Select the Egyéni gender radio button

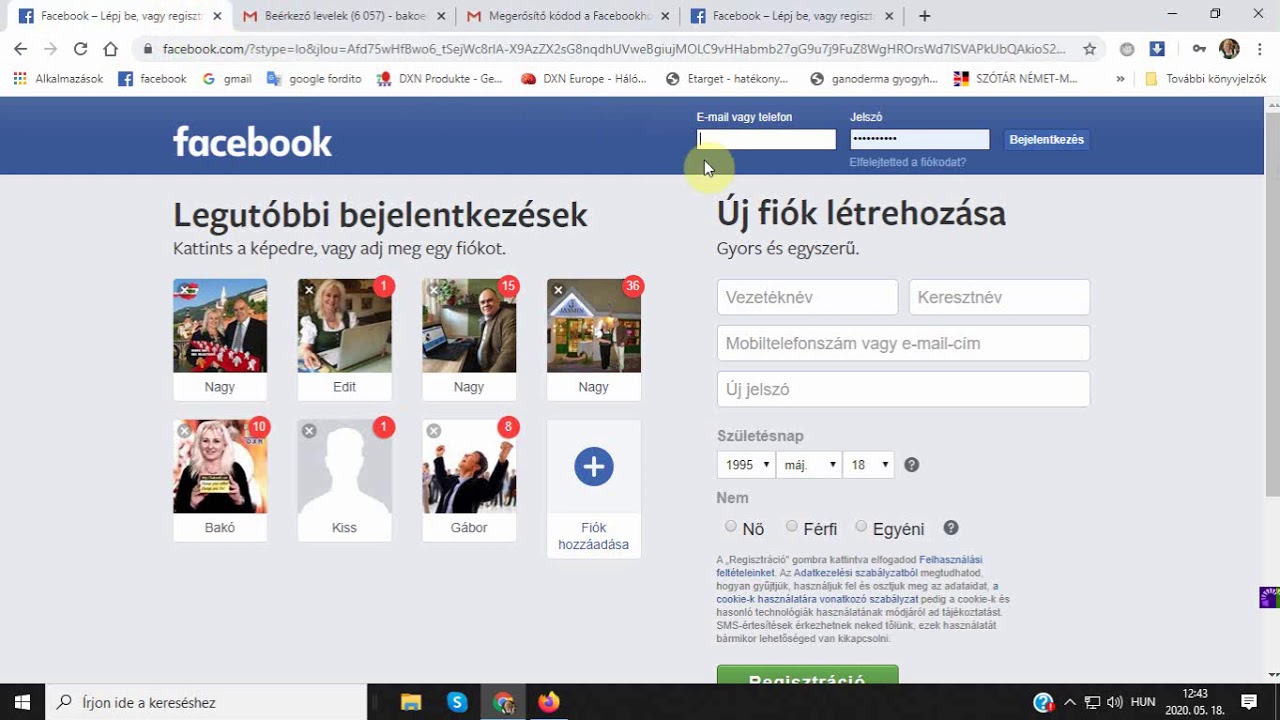(x=861, y=526)
